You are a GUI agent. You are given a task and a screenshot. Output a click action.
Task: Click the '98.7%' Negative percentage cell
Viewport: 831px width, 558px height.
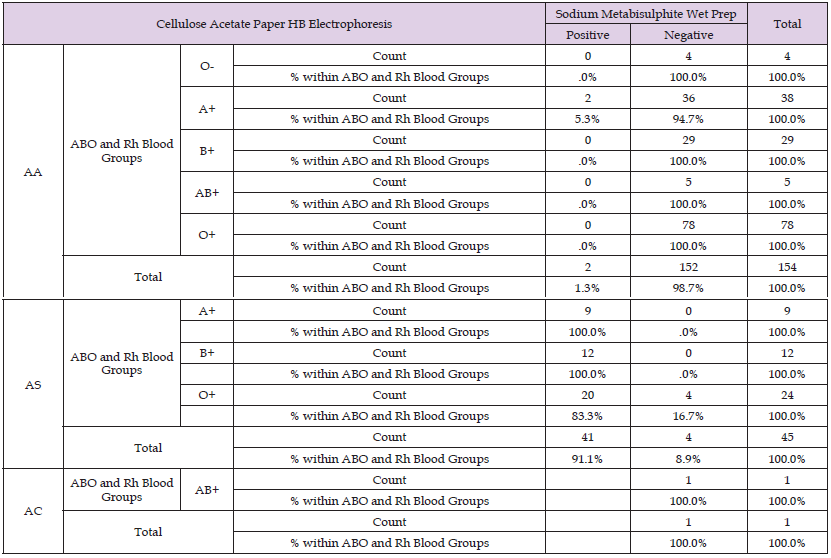click(x=688, y=288)
